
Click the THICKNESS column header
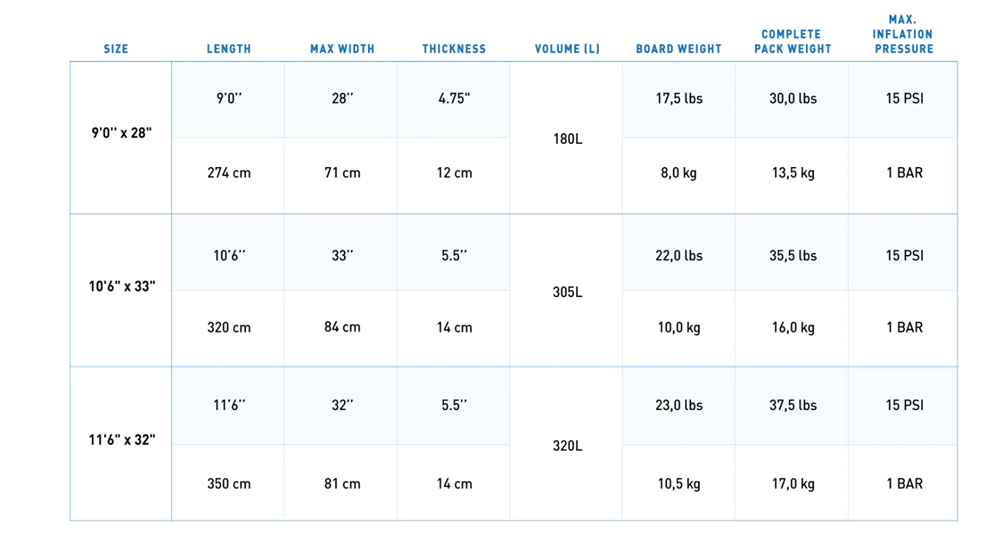click(454, 49)
